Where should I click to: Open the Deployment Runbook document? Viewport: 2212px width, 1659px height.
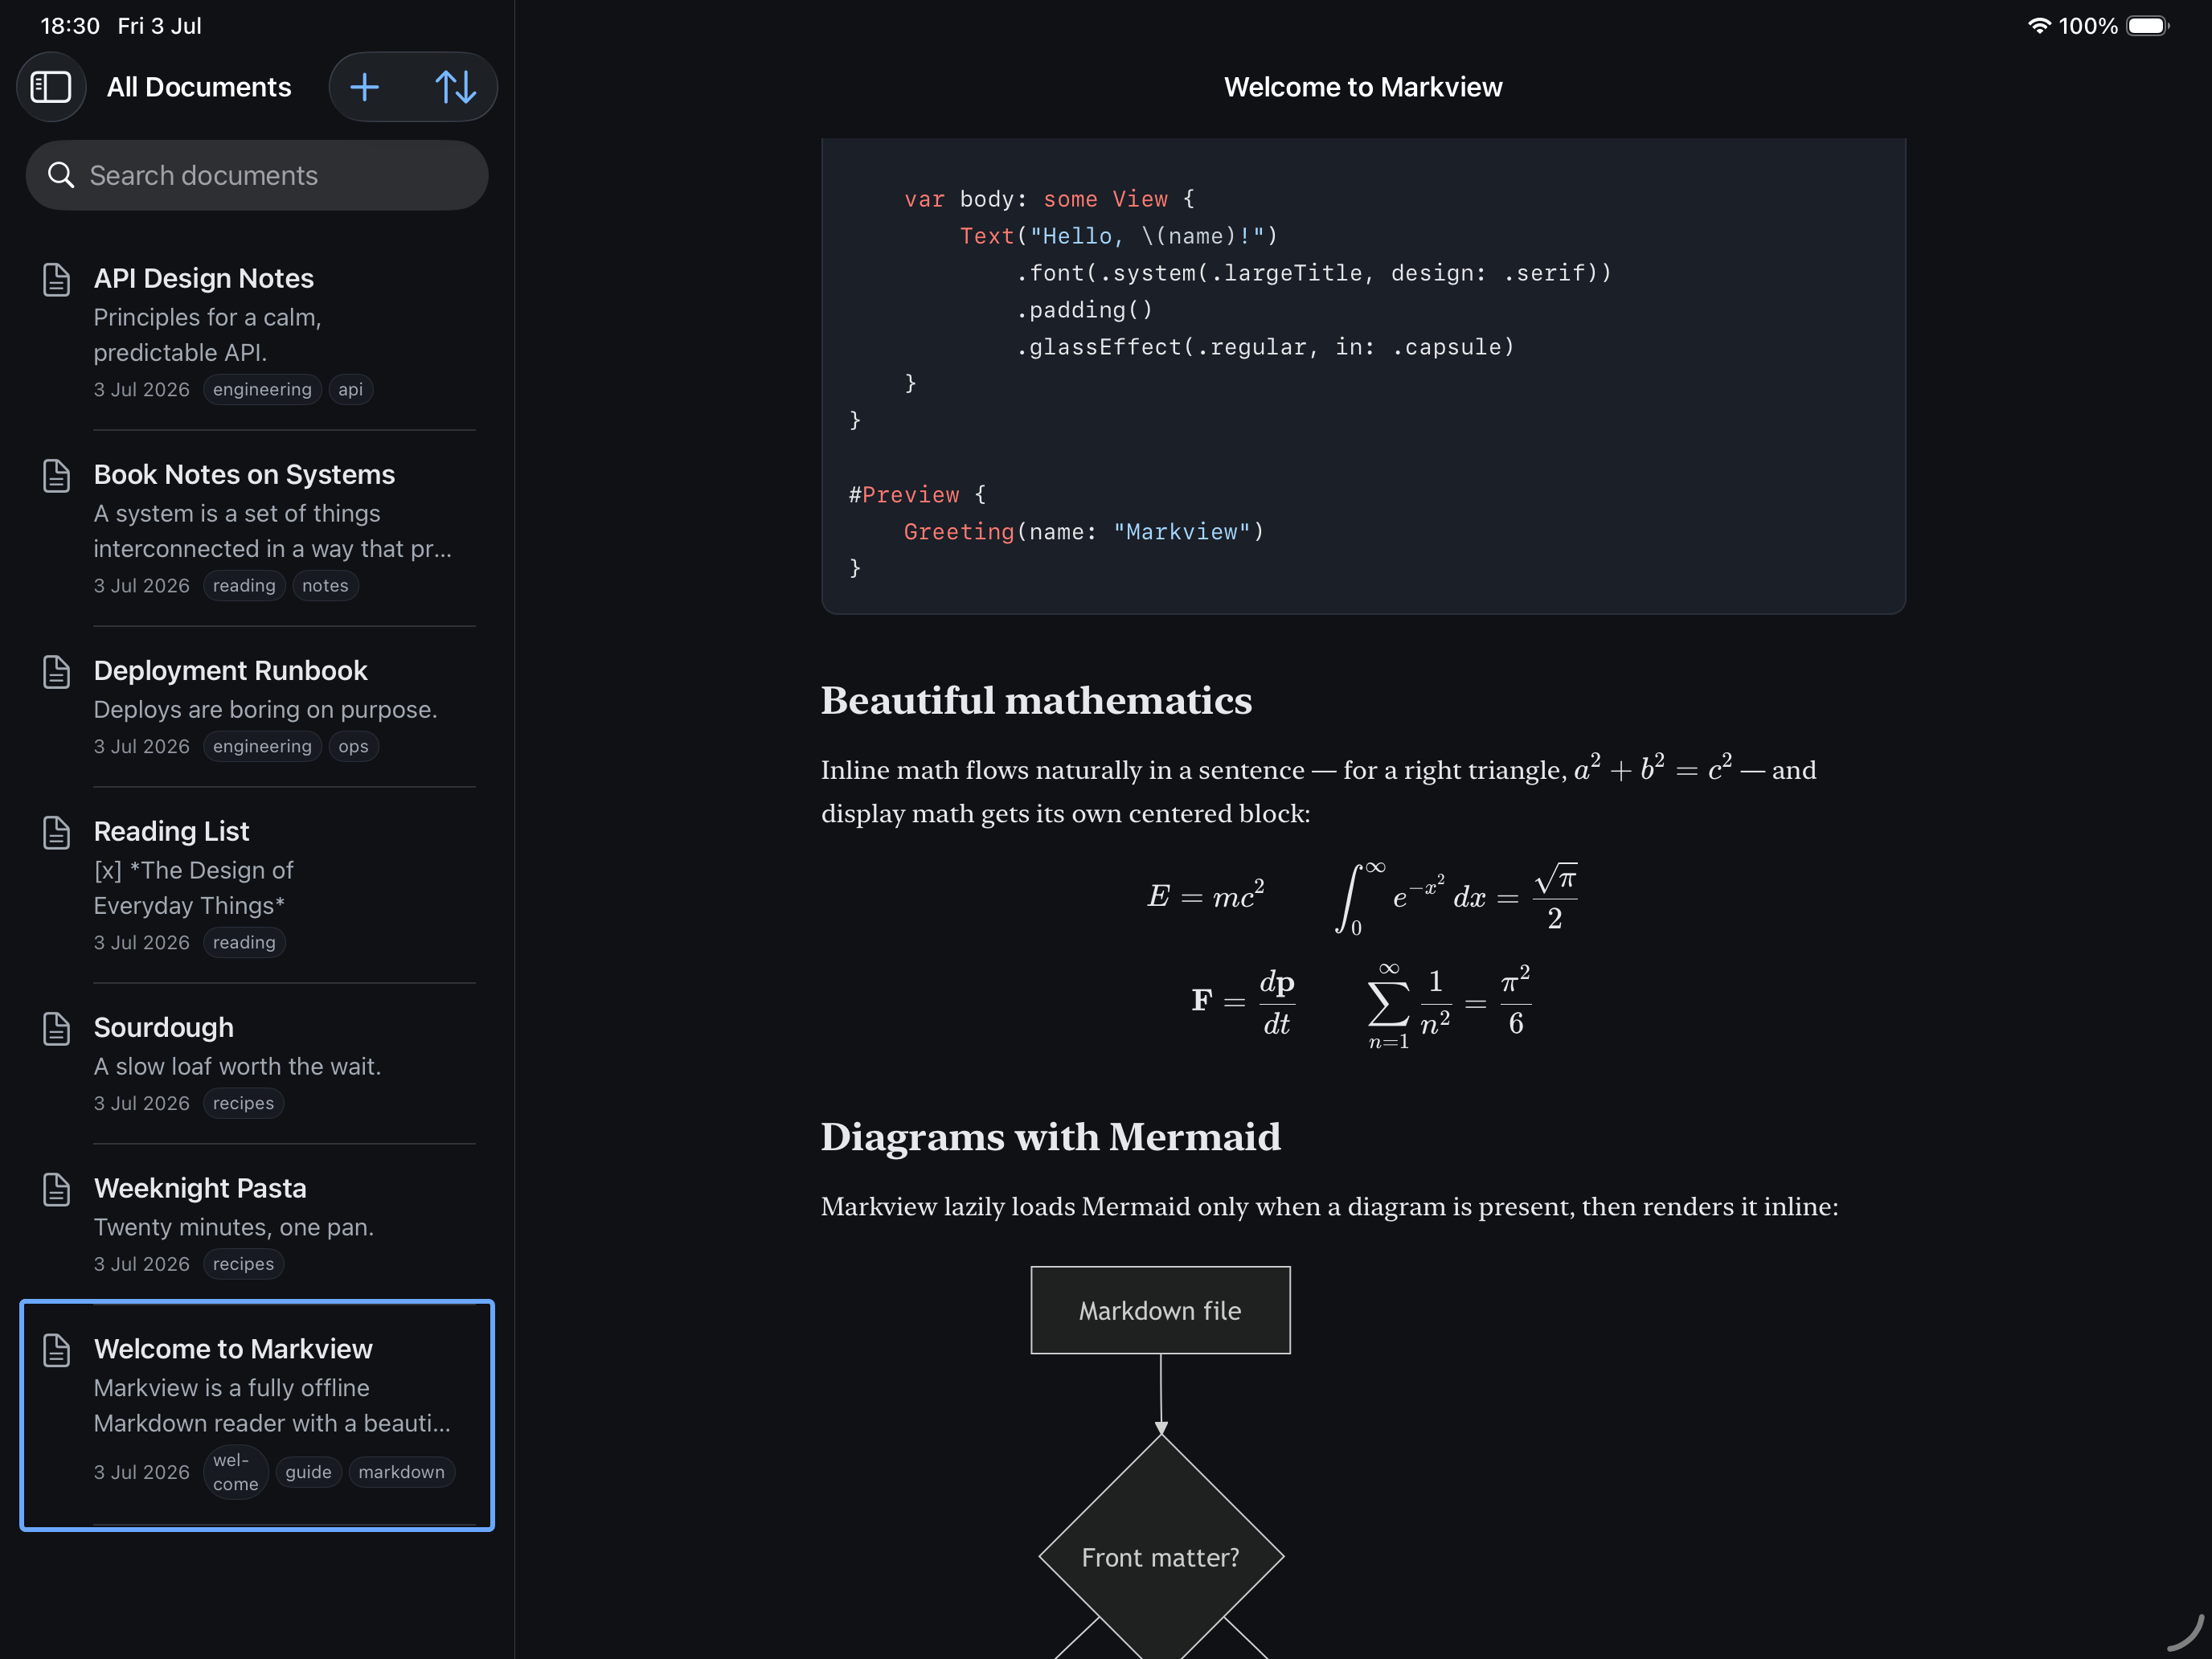[257, 707]
